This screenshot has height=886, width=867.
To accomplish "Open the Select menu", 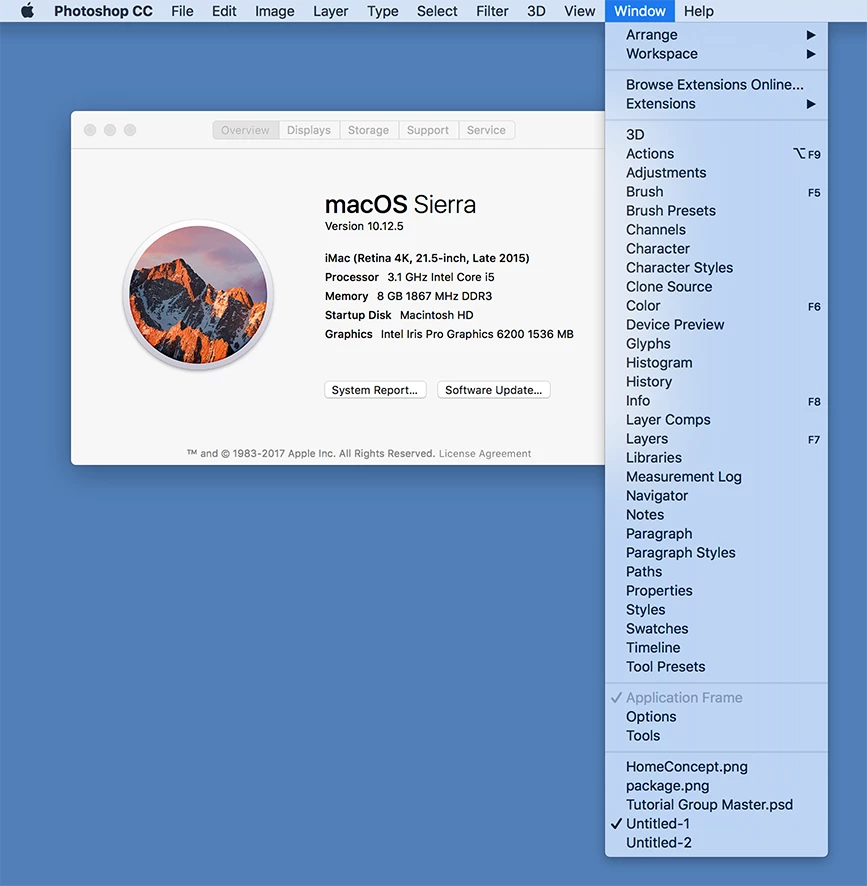I will point(437,11).
